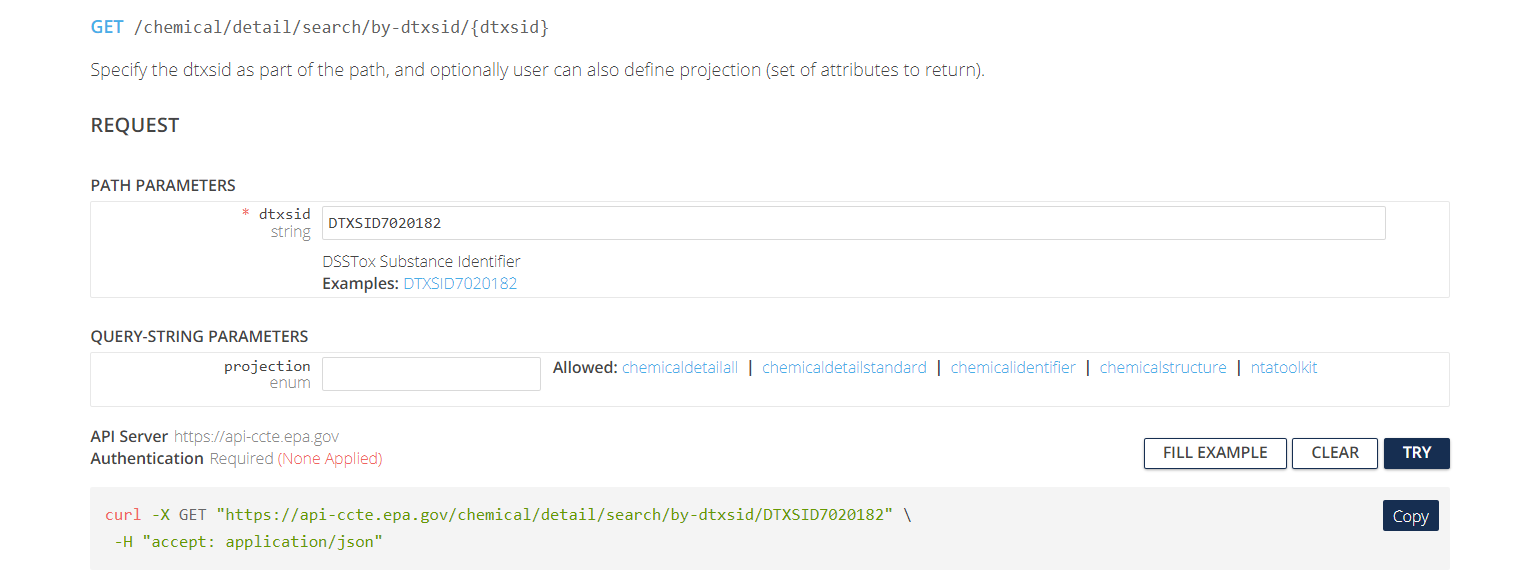Image resolution: width=1537 pixels, height=588 pixels.
Task: Click the GET method label
Action: point(107,28)
